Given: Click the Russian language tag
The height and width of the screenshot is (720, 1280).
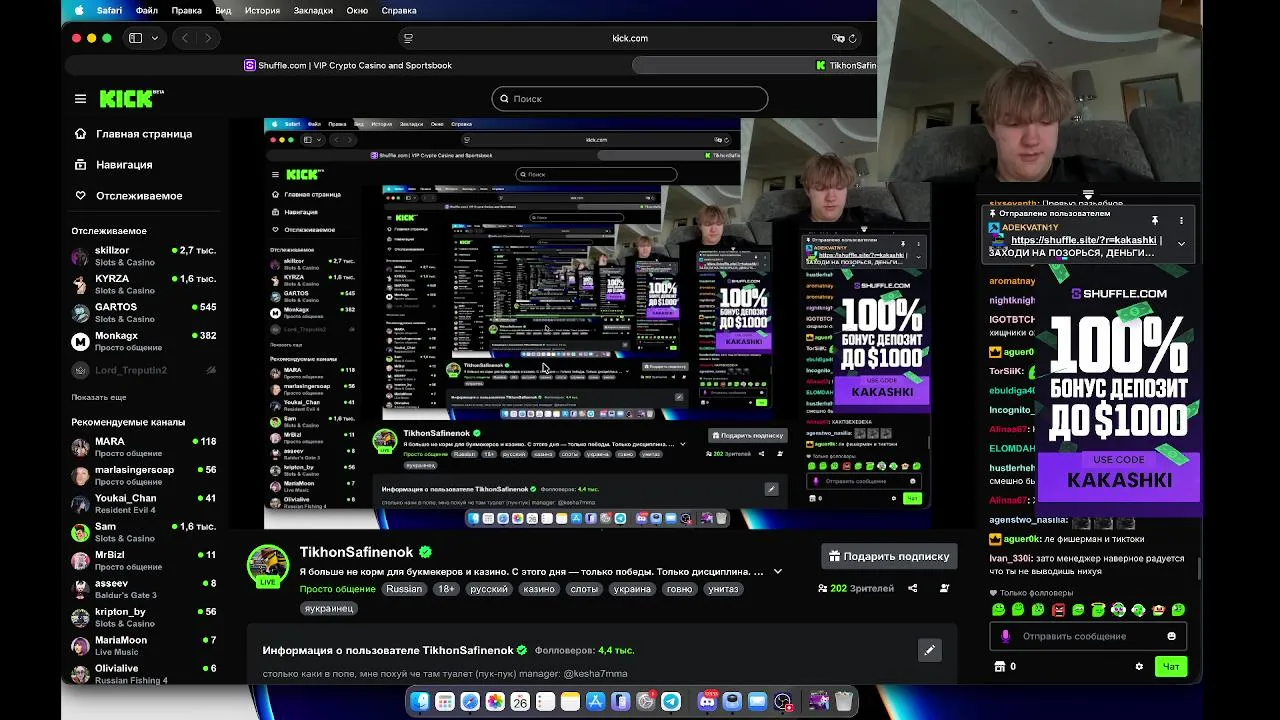Looking at the screenshot, I should pos(404,589).
